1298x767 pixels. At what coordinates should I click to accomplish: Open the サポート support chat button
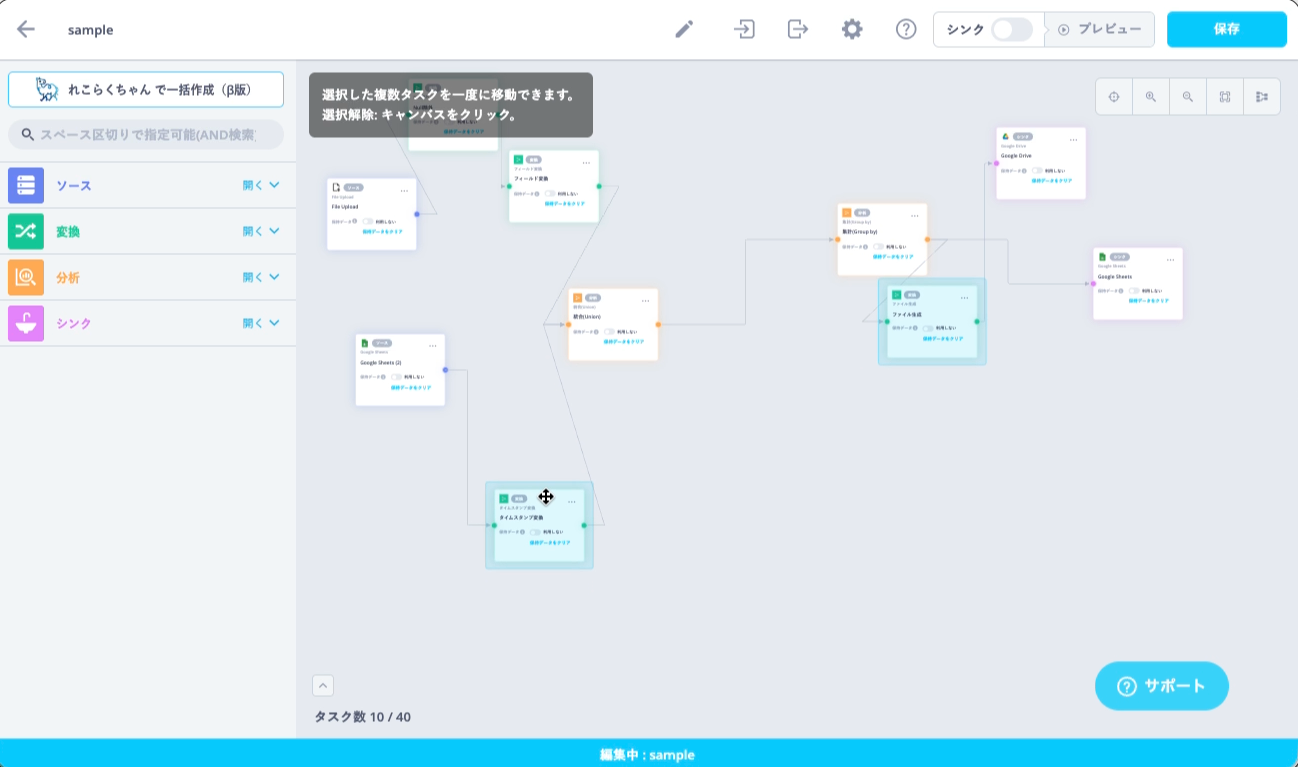pos(1162,686)
